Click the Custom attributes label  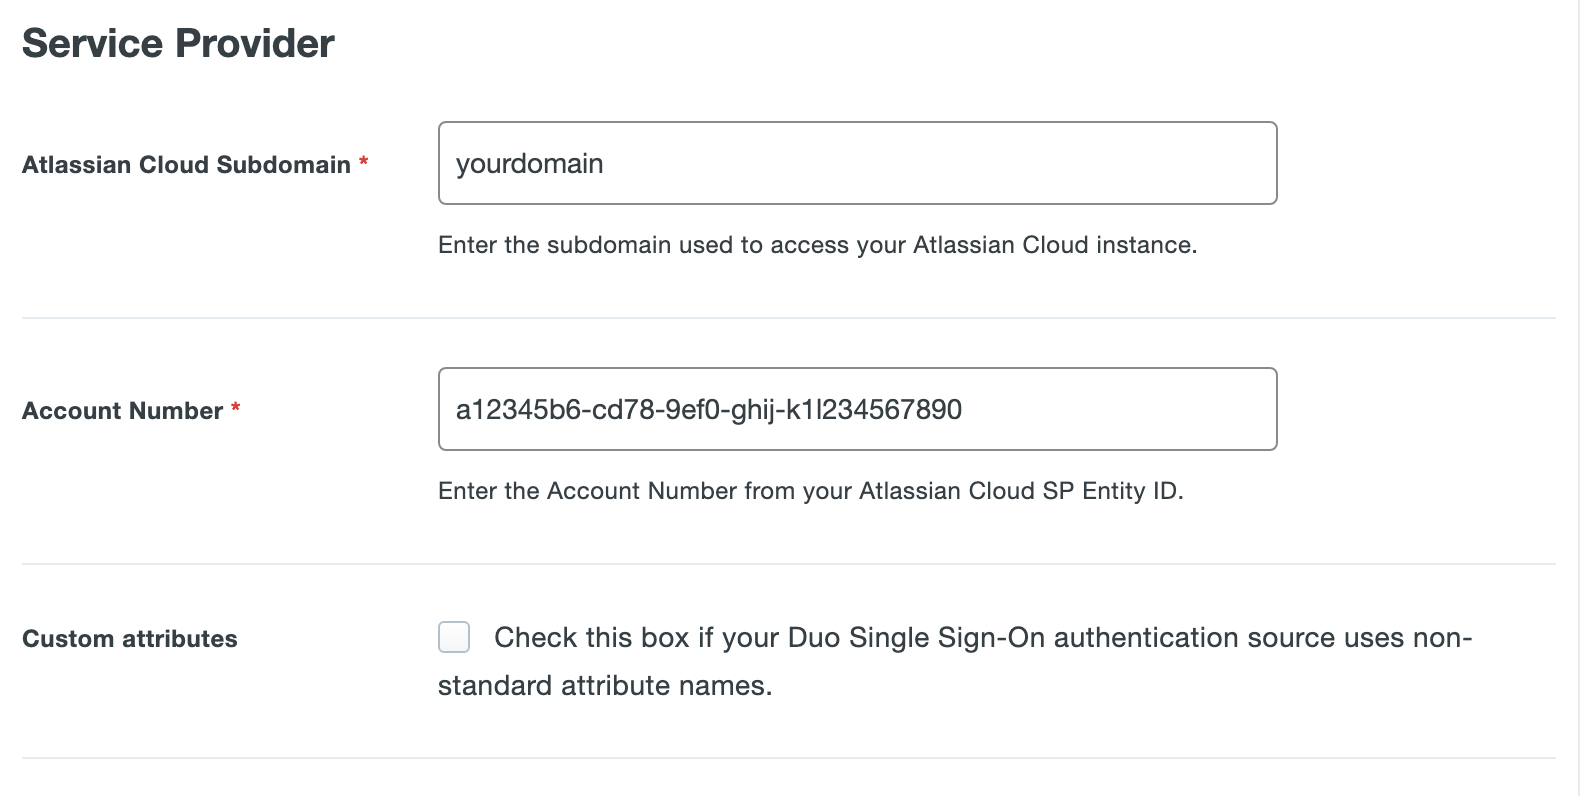(x=130, y=638)
